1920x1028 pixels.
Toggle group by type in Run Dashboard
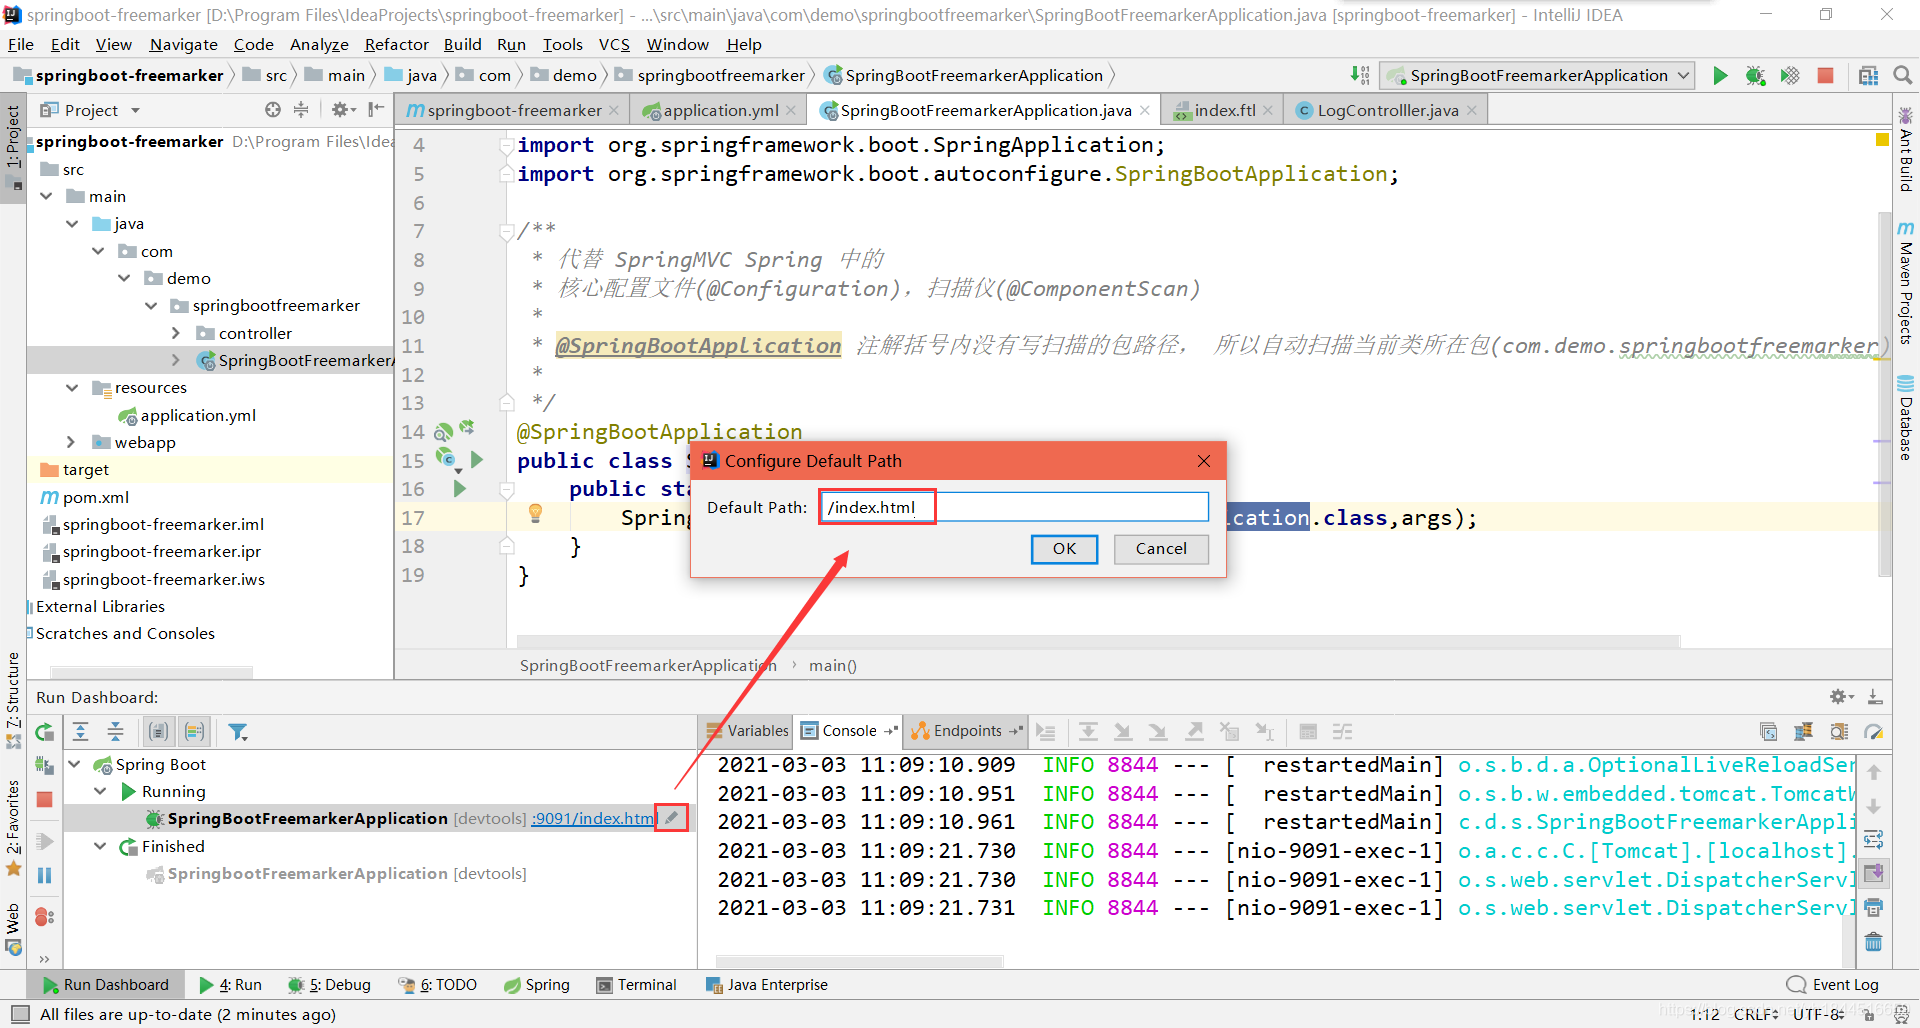pos(158,732)
